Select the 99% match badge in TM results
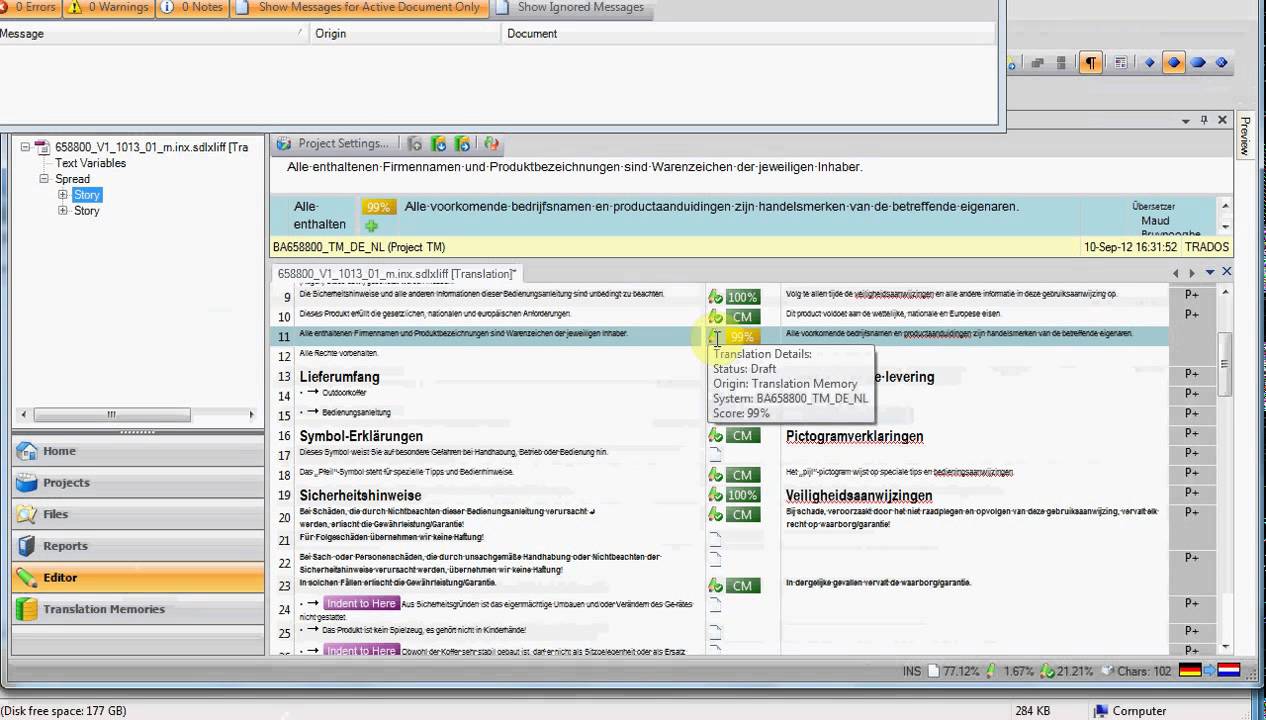Image resolution: width=1266 pixels, height=720 pixels. point(378,207)
